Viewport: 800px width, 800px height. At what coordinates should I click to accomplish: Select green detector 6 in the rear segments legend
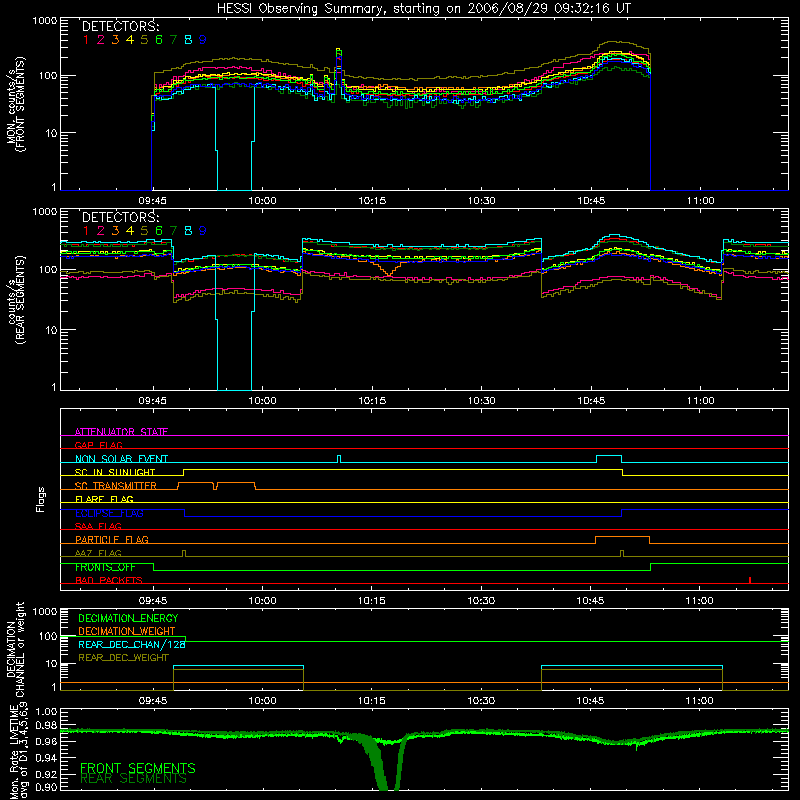(x=159, y=231)
